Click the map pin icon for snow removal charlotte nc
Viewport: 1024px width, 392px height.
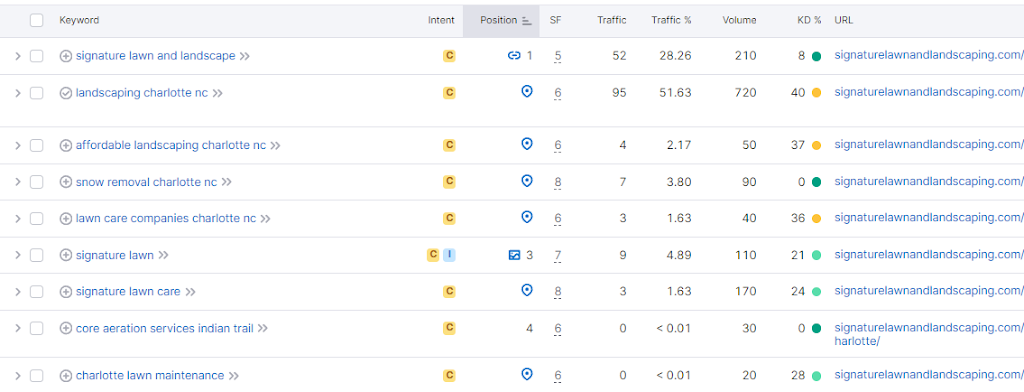click(x=527, y=181)
